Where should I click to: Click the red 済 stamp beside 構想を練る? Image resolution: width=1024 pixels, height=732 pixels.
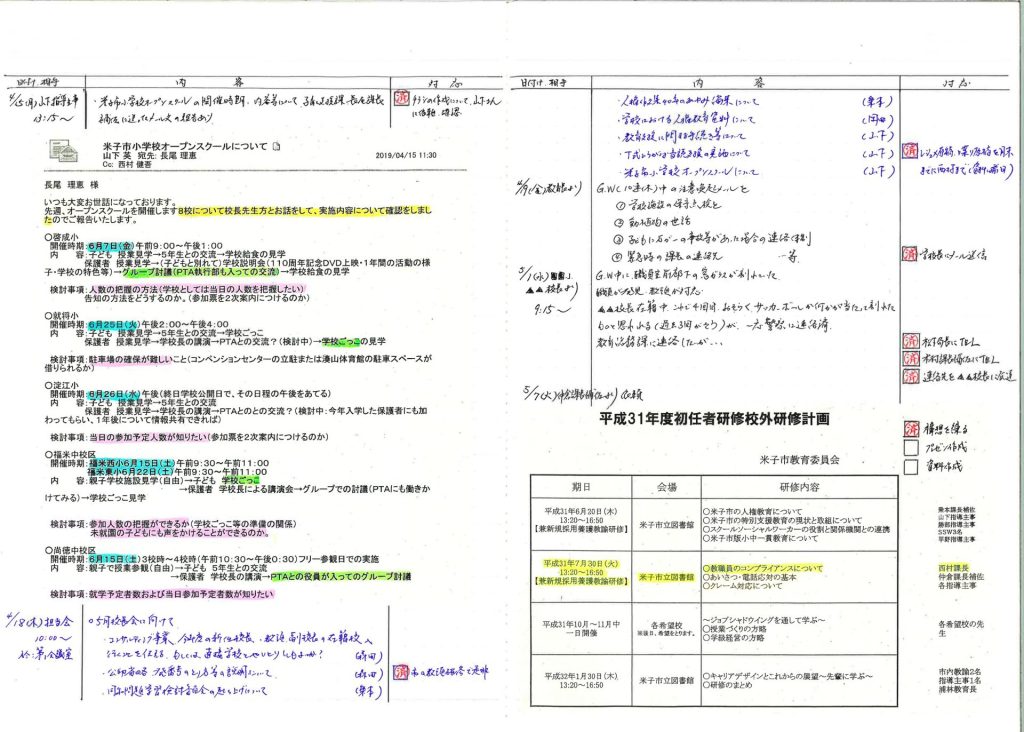(911, 428)
